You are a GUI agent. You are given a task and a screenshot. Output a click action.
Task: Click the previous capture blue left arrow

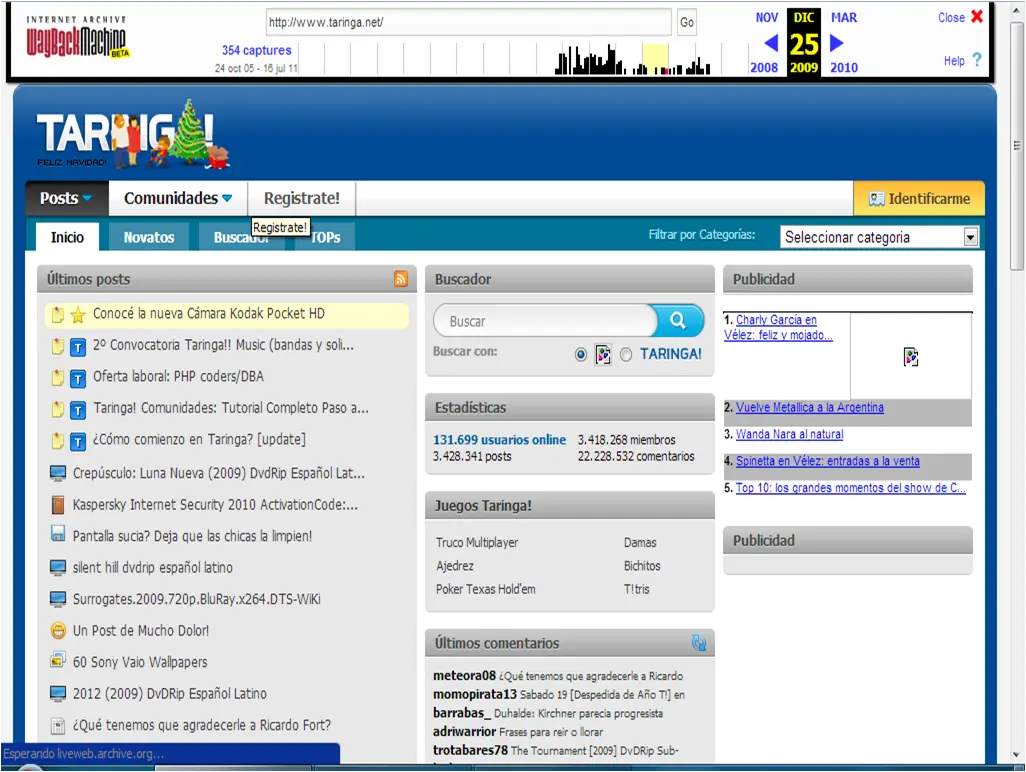[771, 43]
